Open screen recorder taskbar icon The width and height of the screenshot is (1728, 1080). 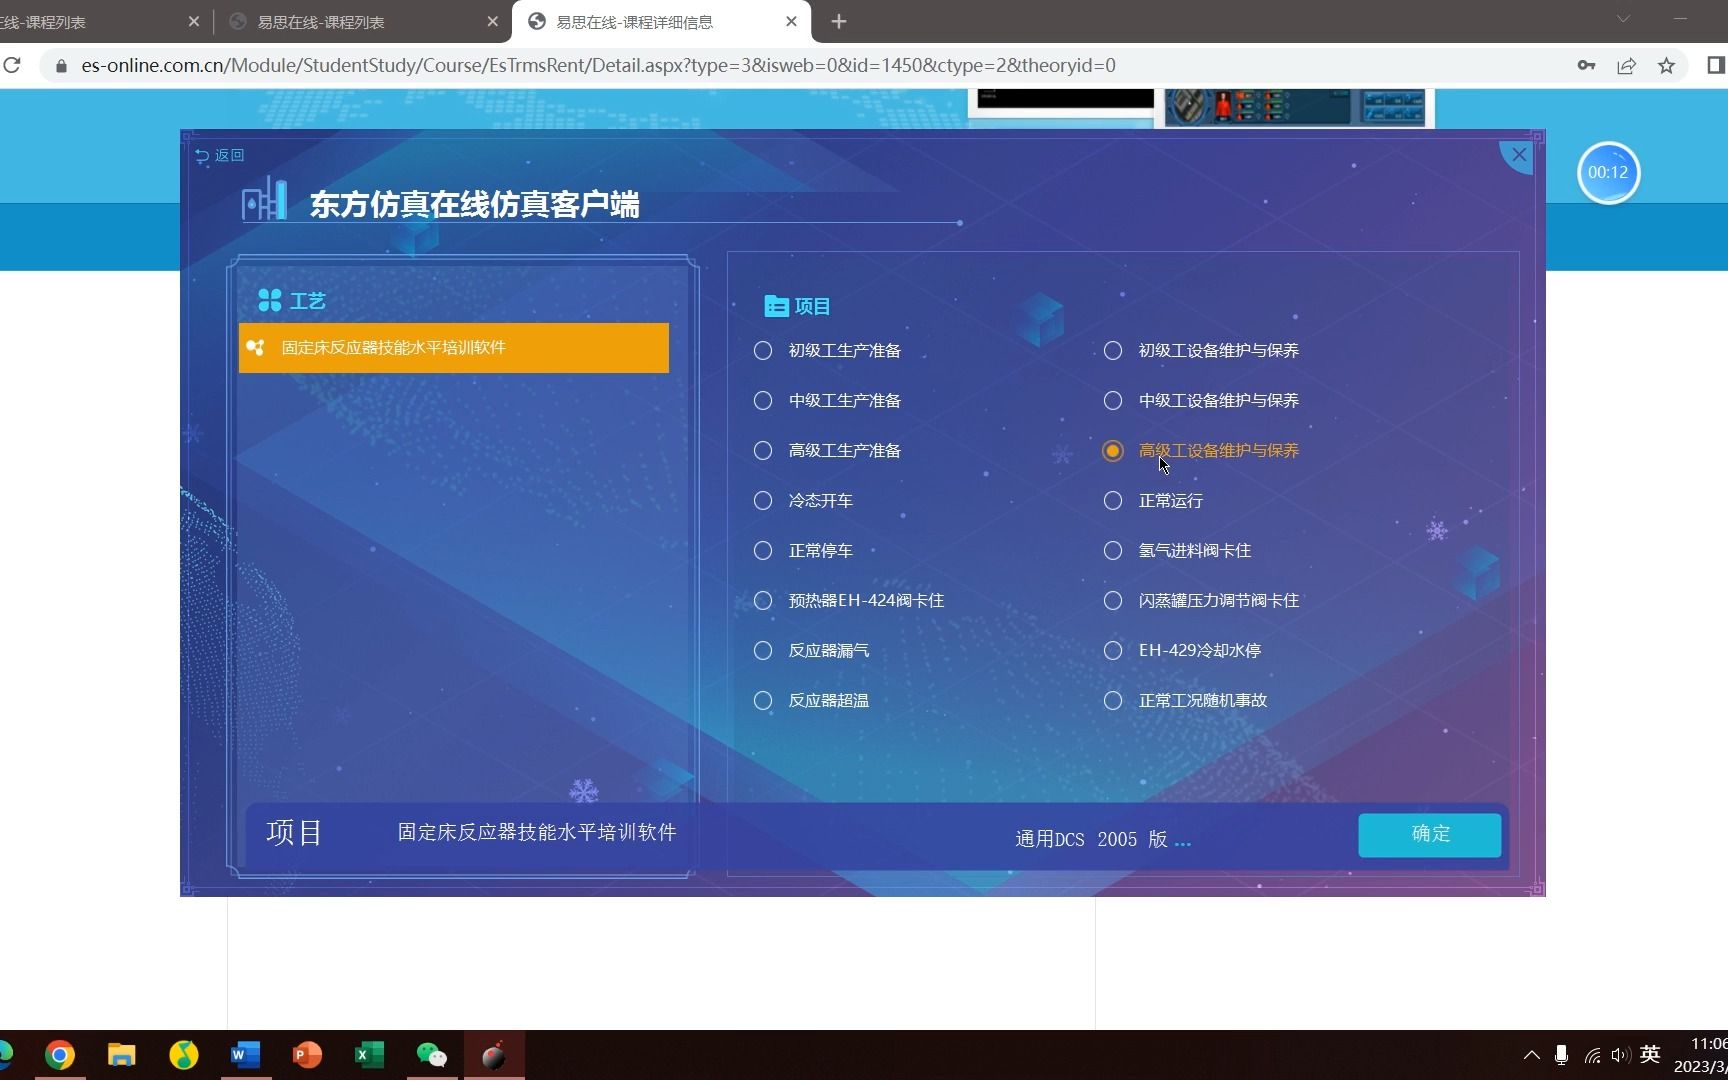pyautogui.click(x=494, y=1055)
